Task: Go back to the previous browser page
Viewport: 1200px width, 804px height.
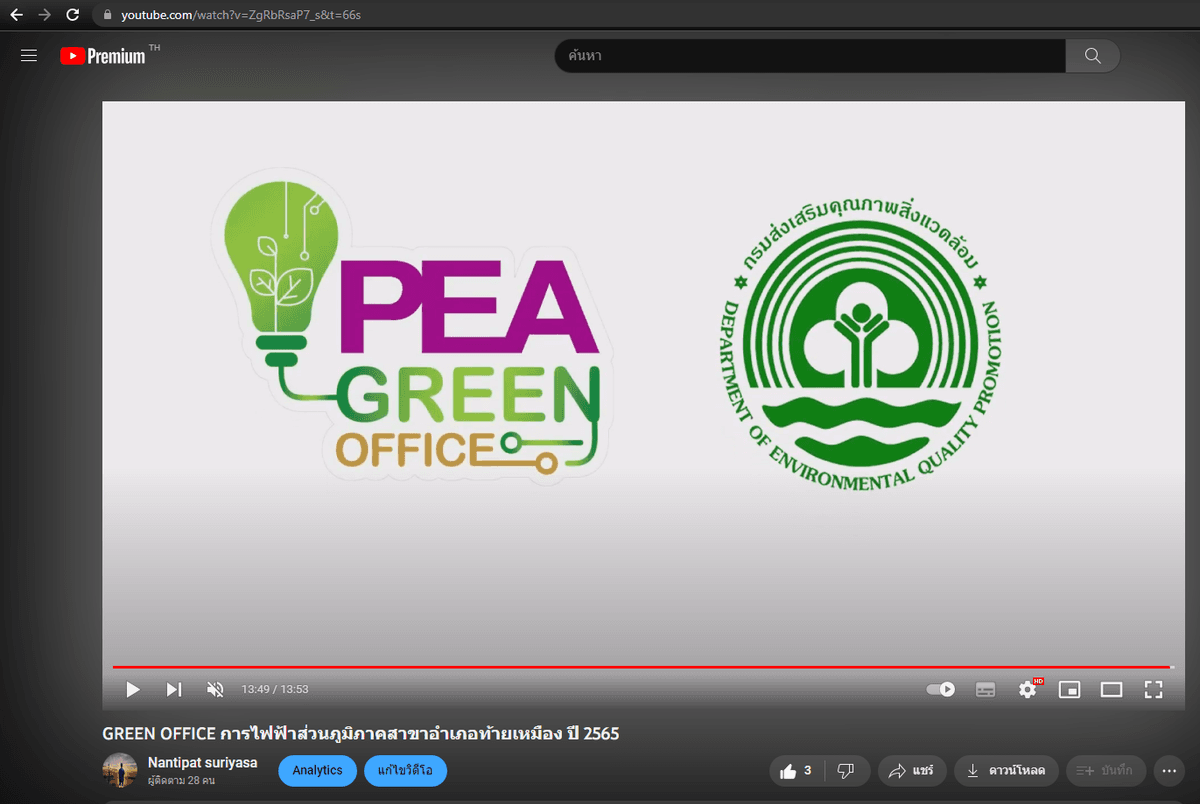Action: (16, 15)
